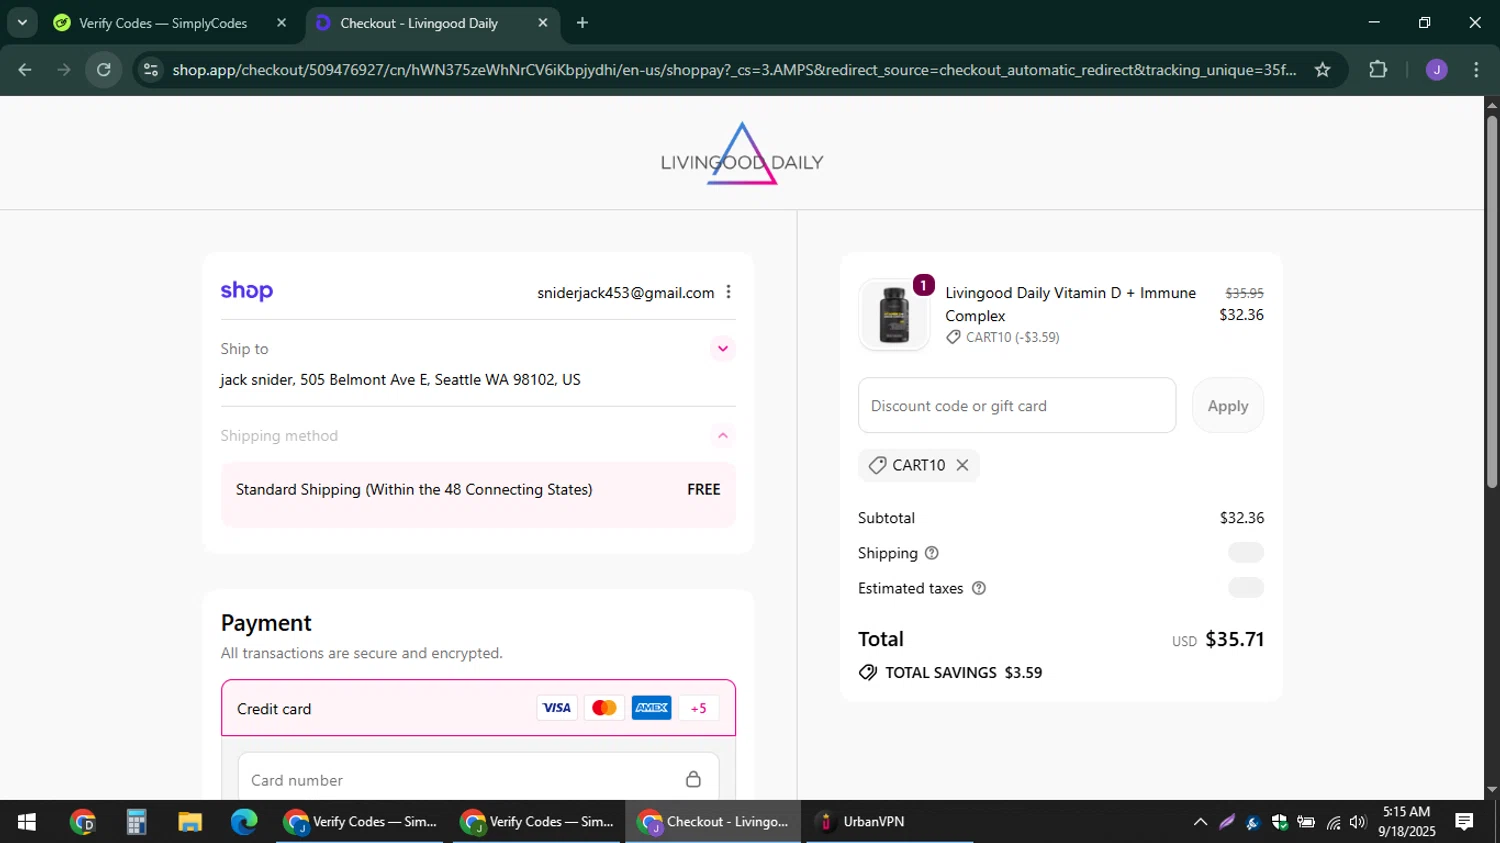
Task: Open Shipping help question icon
Action: point(932,553)
